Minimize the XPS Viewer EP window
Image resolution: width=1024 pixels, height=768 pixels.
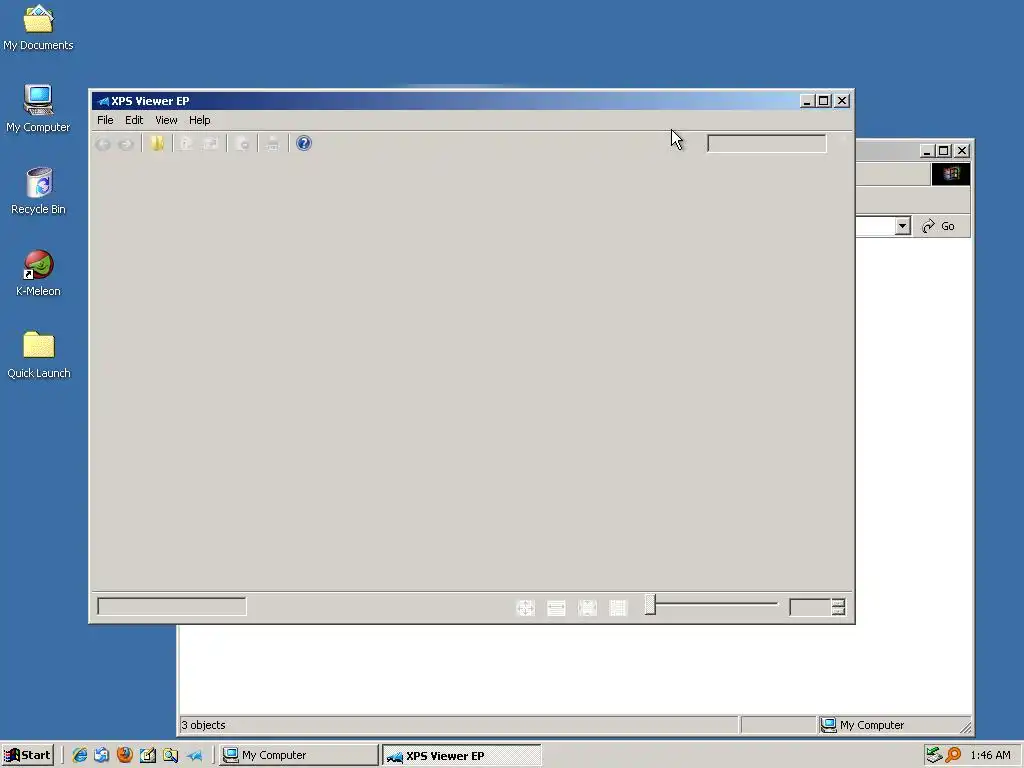tap(807, 101)
